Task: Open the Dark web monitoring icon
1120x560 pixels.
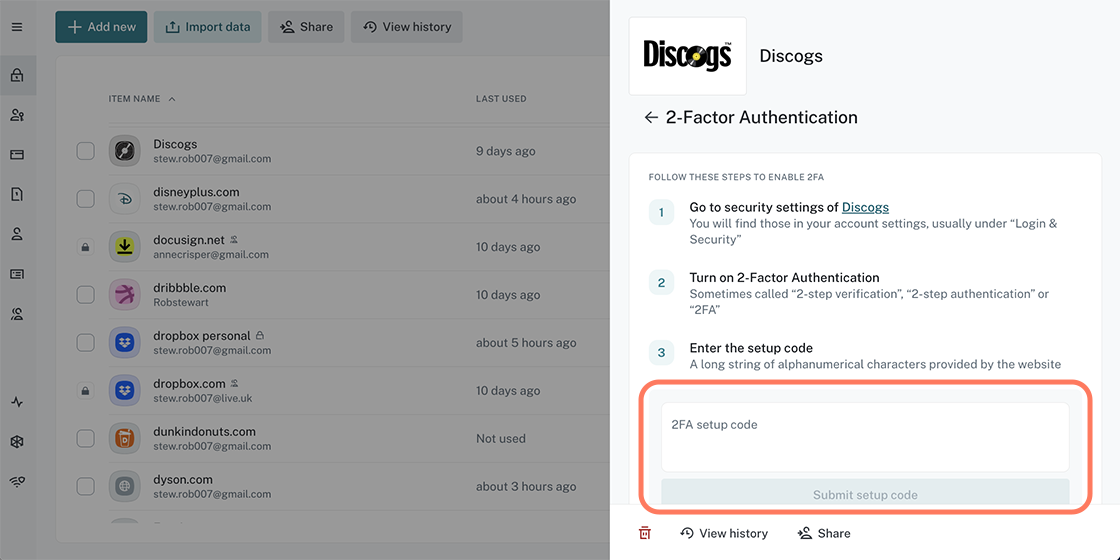Action: pos(17,442)
